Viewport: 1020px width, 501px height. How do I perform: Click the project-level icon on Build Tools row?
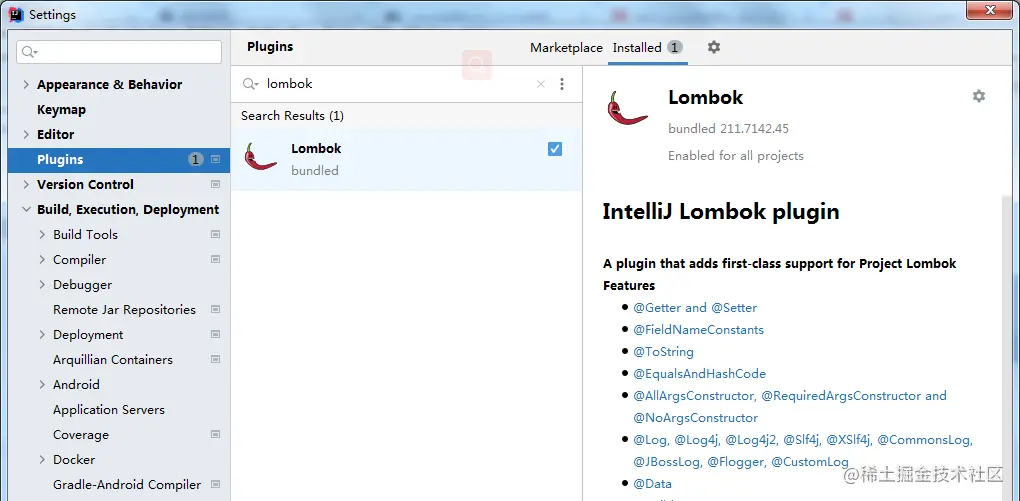point(215,234)
